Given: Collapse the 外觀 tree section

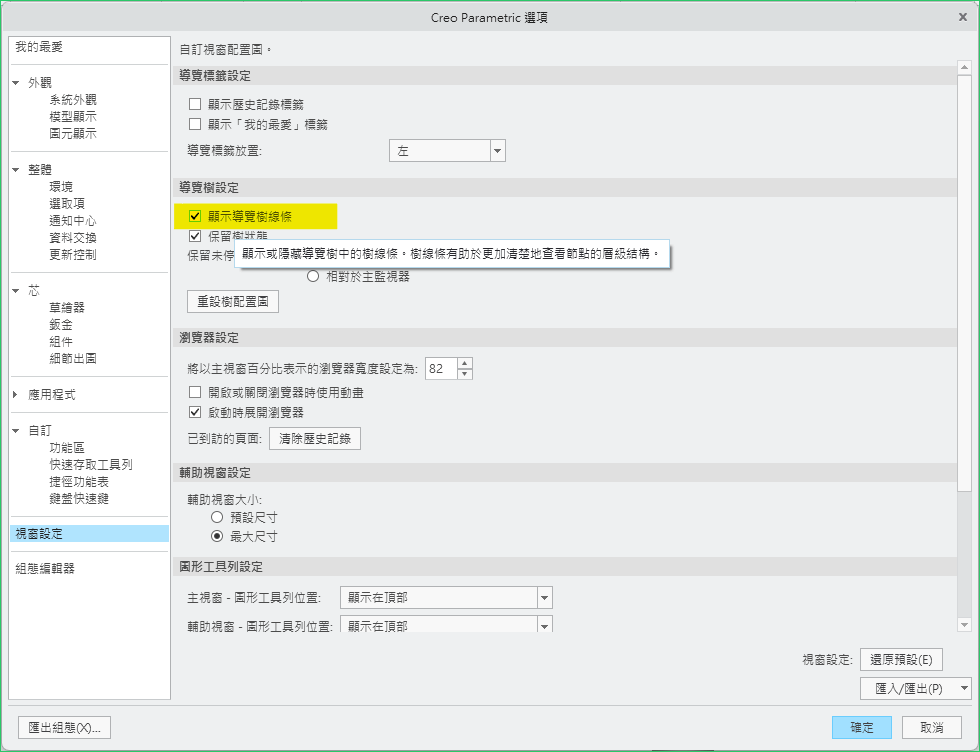Looking at the screenshot, I should (16, 83).
